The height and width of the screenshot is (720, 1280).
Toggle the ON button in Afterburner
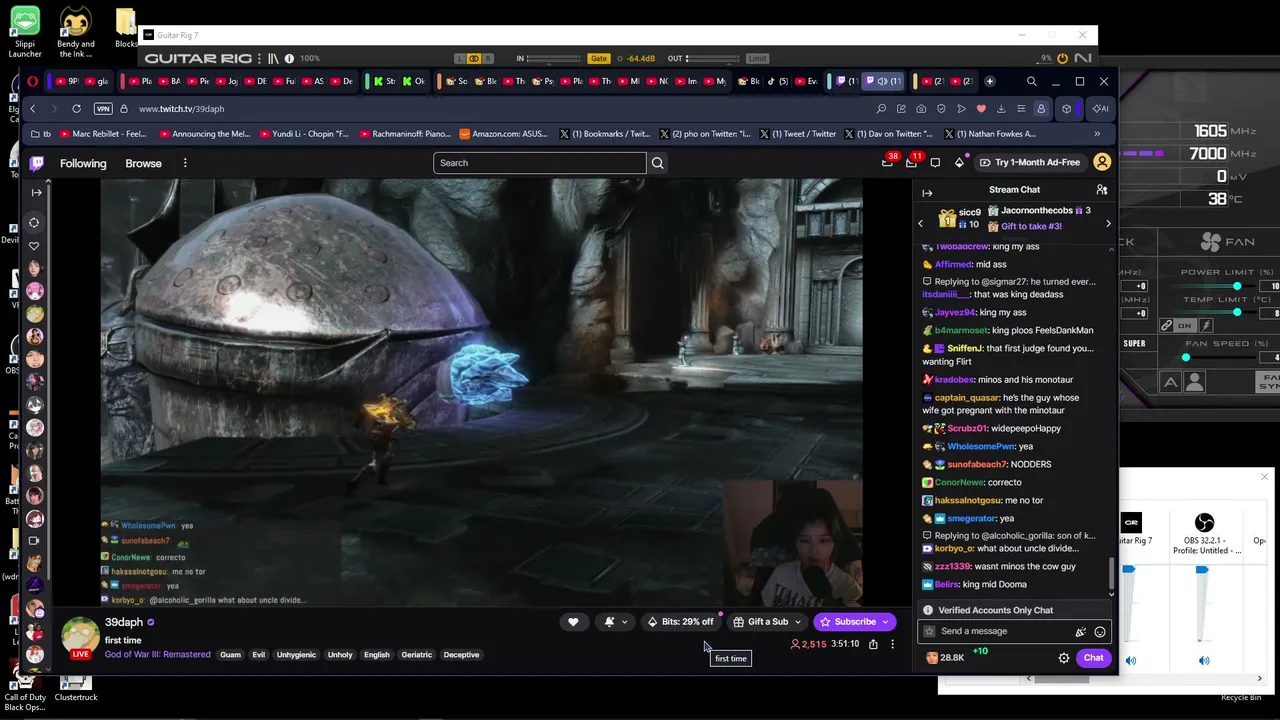click(x=1185, y=326)
